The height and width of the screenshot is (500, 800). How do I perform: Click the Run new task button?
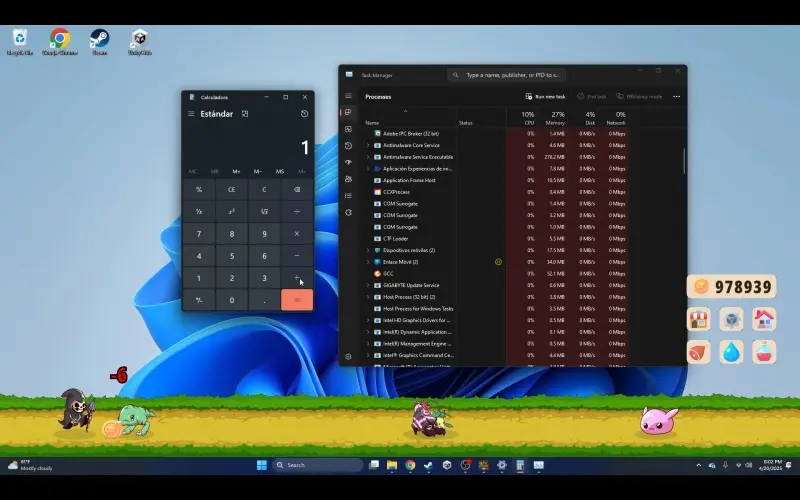(x=545, y=97)
